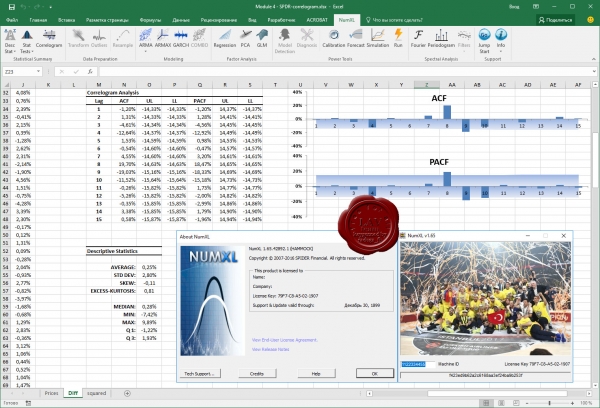The height and width of the screenshot is (408, 600).
Task: Click OK in the About NumXL dialog
Action: [375, 374]
